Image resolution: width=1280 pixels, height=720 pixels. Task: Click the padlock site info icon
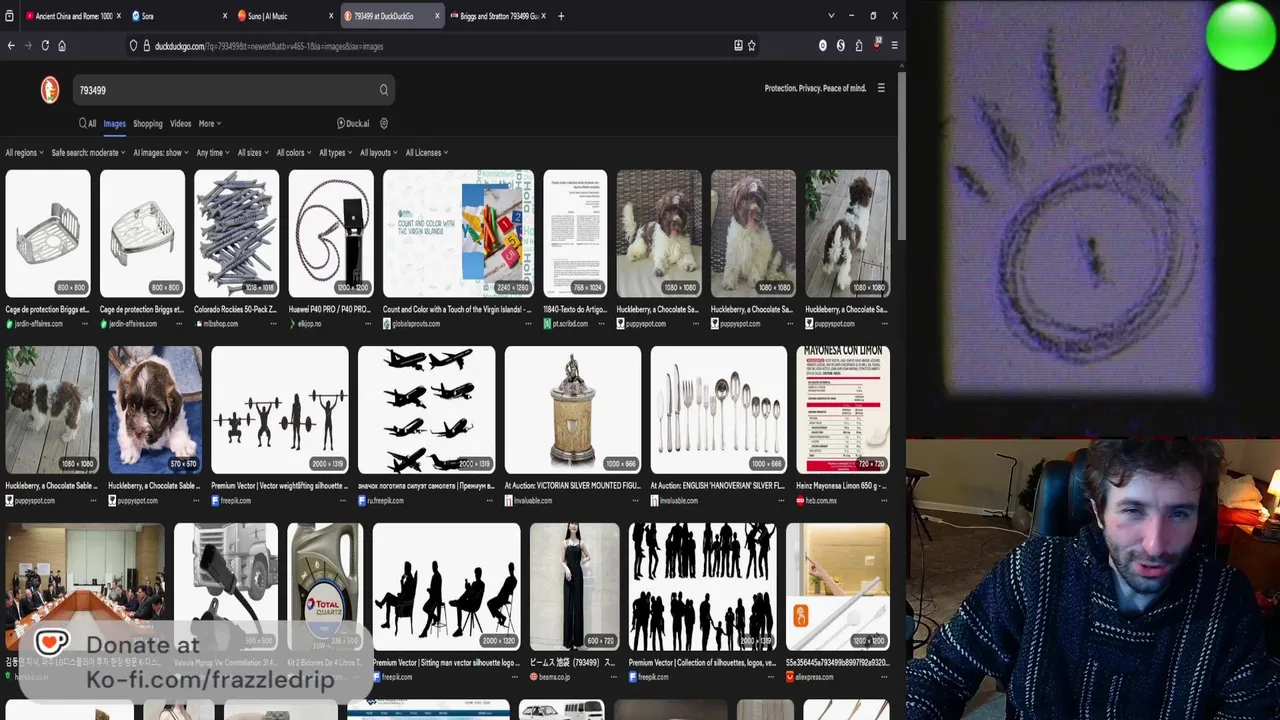click(x=147, y=46)
